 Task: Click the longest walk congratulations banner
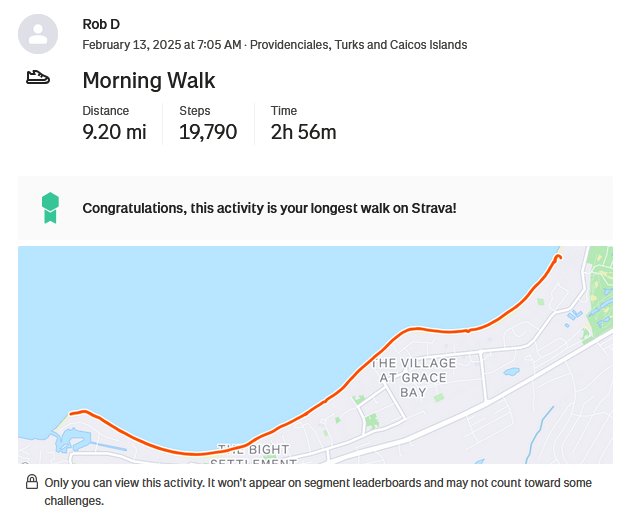click(x=315, y=208)
